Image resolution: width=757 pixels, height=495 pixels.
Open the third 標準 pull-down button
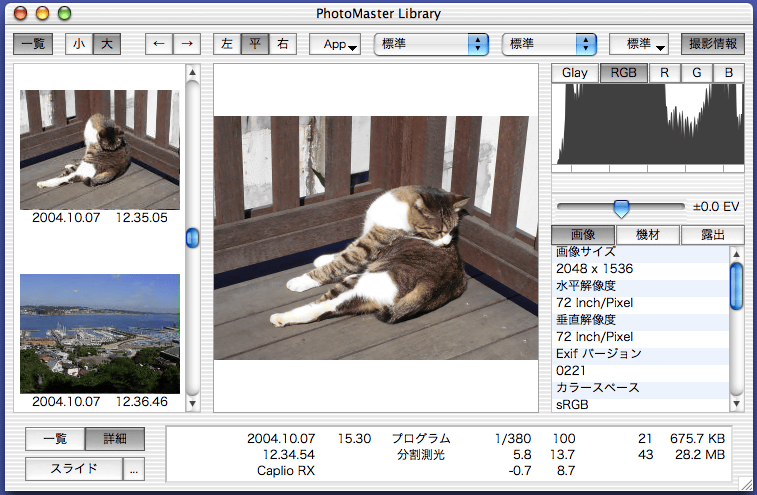tap(639, 44)
